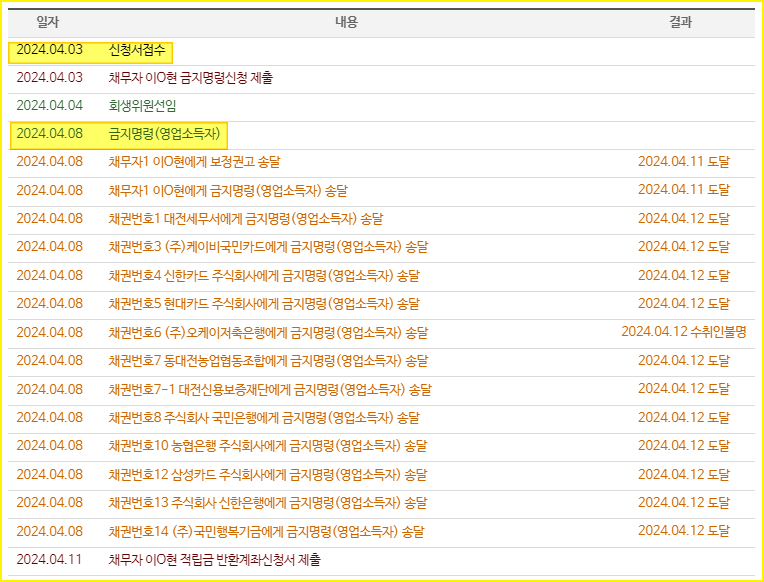Screen dimensions: 764x582
Task: Select 채권번호13 주식회사 신한은행 송달 entry
Action: (x=267, y=503)
